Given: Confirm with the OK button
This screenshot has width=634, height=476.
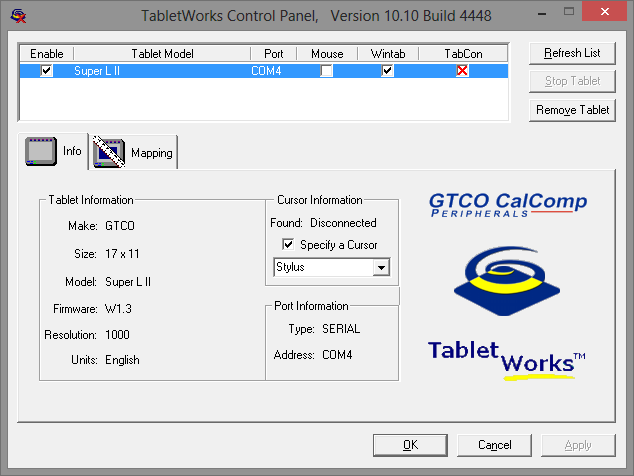Looking at the screenshot, I should [x=410, y=445].
